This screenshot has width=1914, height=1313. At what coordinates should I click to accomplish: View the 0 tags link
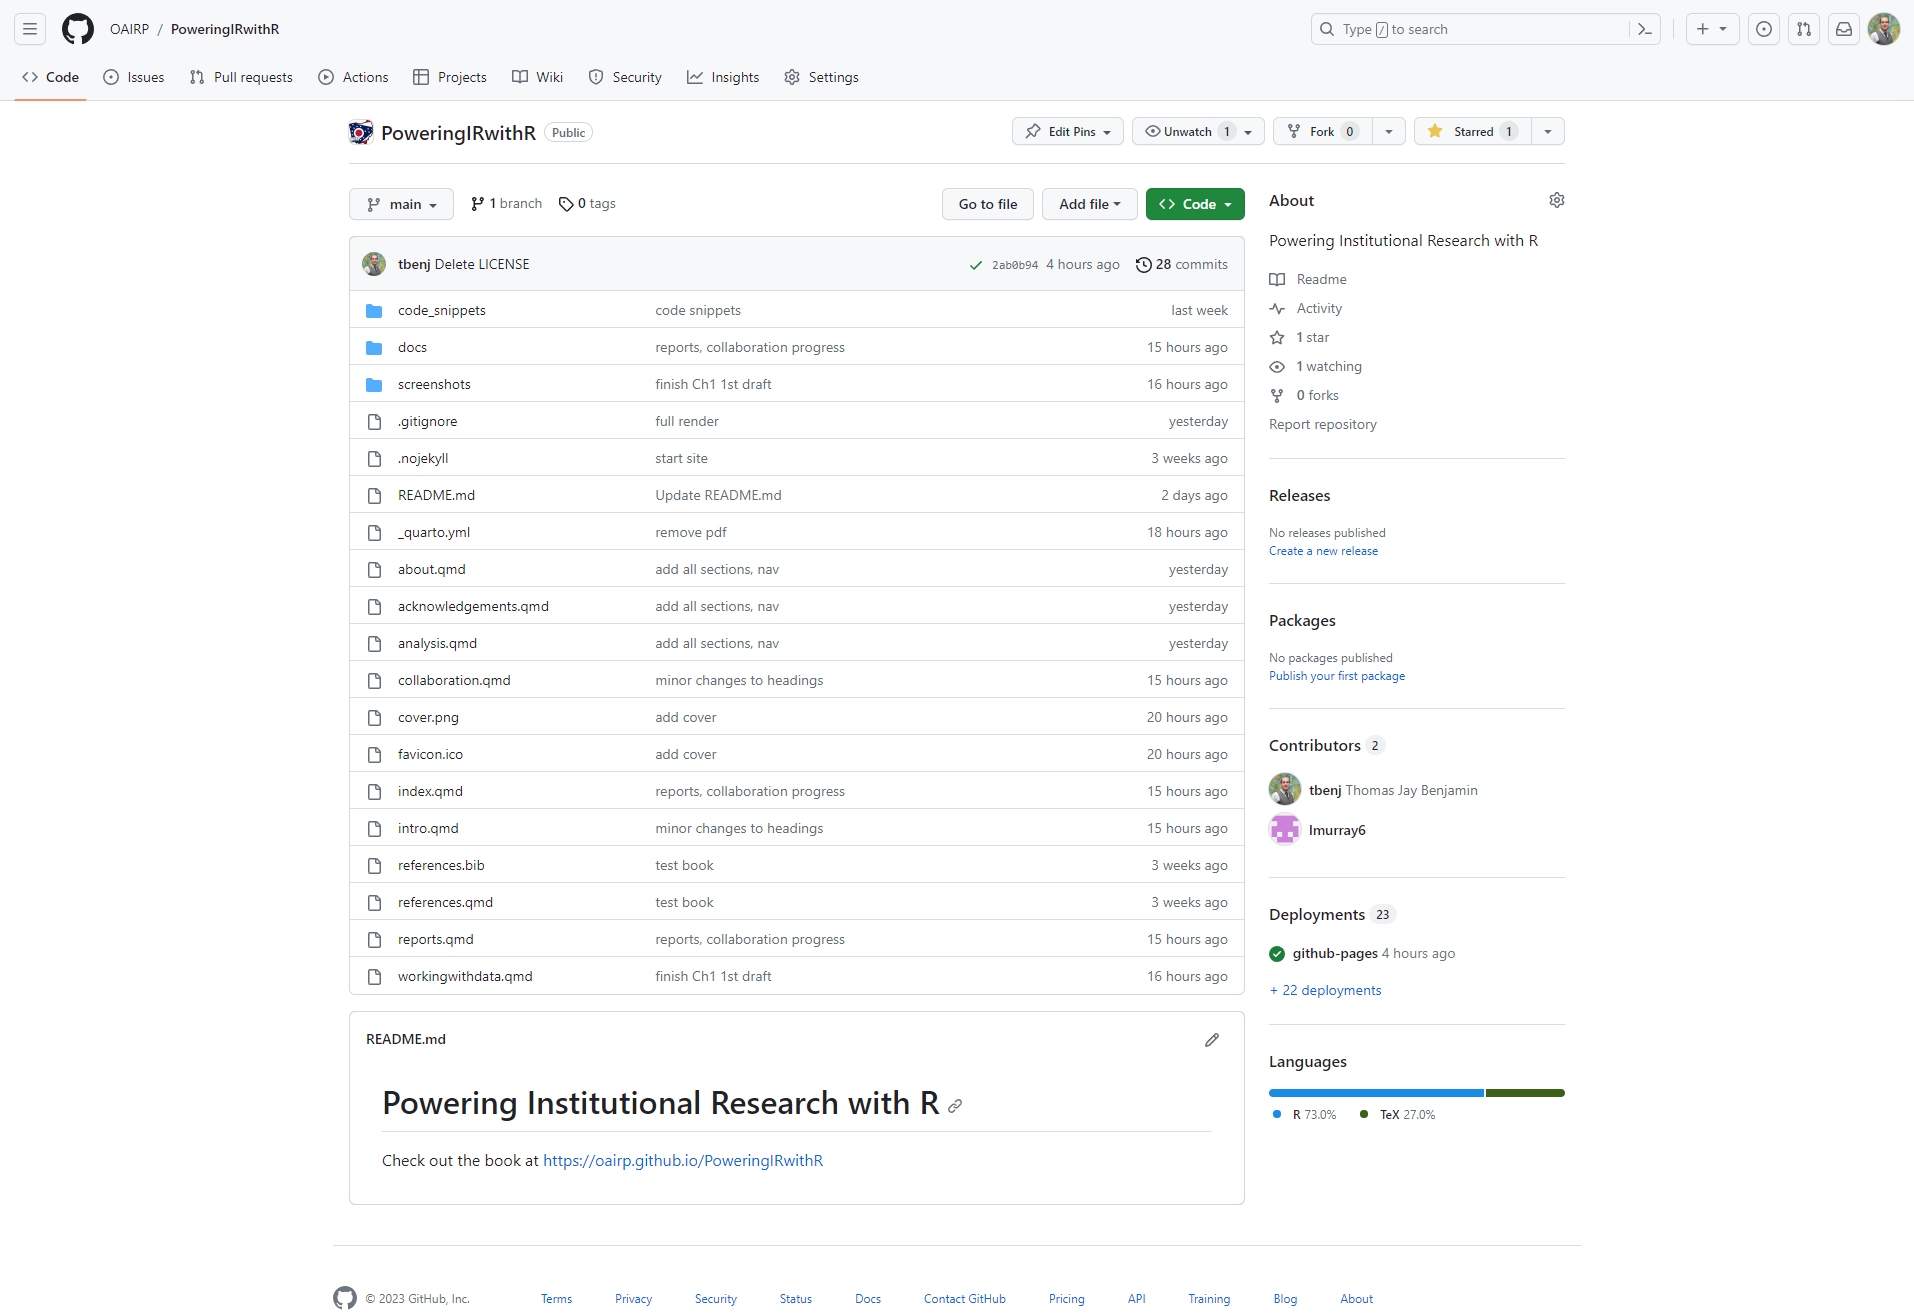[x=587, y=203]
